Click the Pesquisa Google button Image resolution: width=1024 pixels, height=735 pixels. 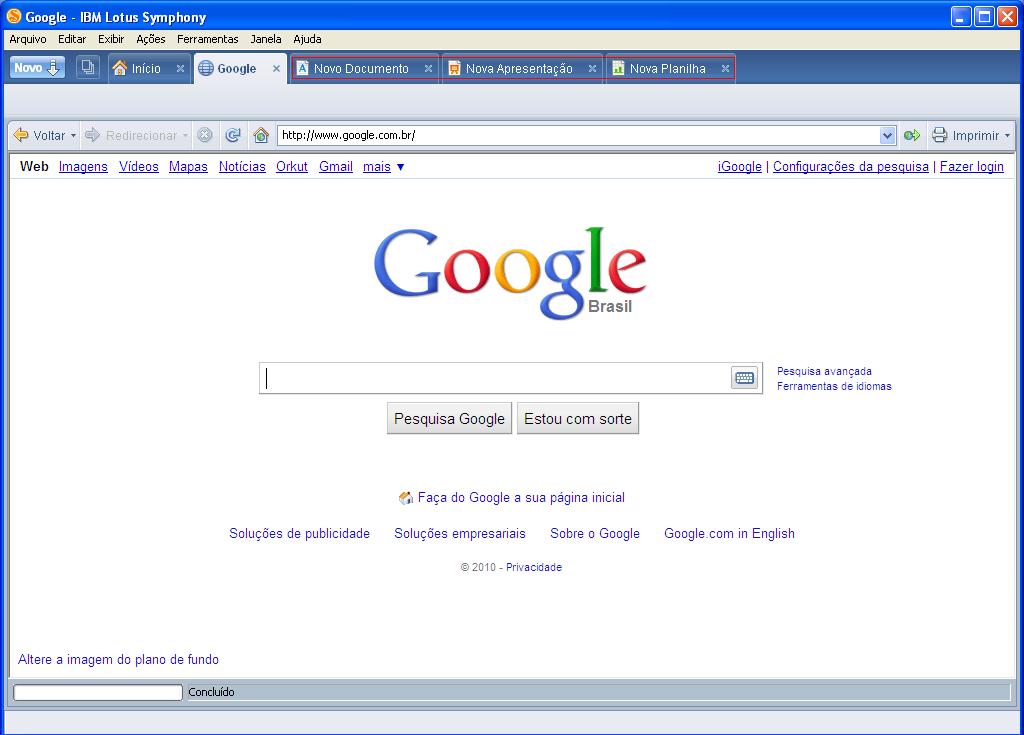click(x=449, y=419)
